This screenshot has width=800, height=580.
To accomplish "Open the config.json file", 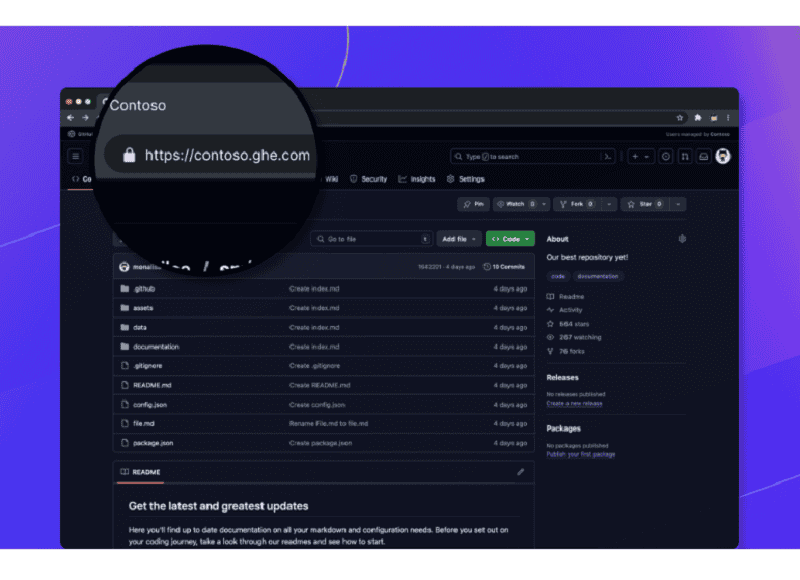I will click(150, 405).
